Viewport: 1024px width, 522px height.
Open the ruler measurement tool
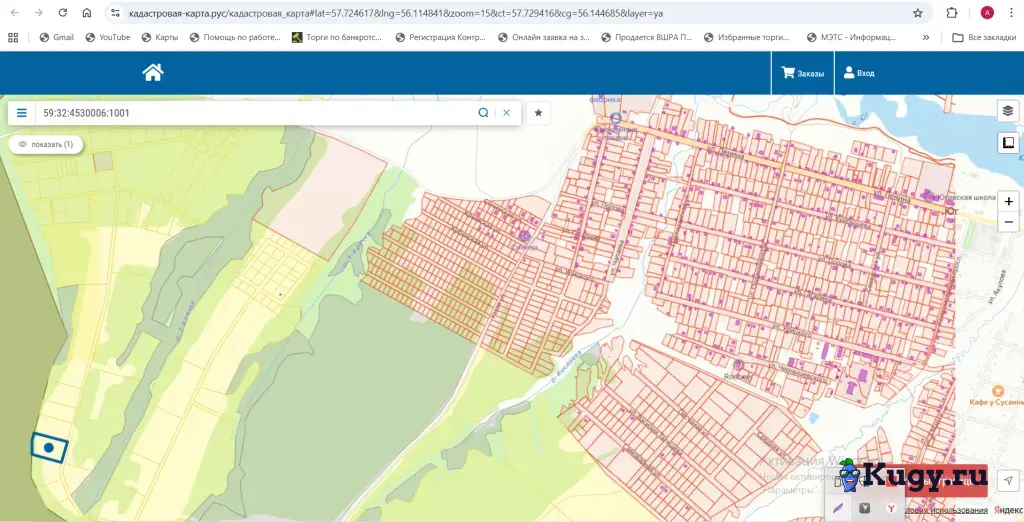[1008, 142]
